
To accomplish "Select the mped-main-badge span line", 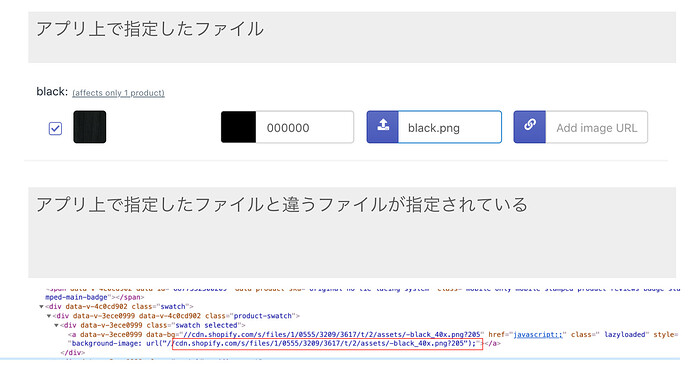I will click(x=95, y=297).
